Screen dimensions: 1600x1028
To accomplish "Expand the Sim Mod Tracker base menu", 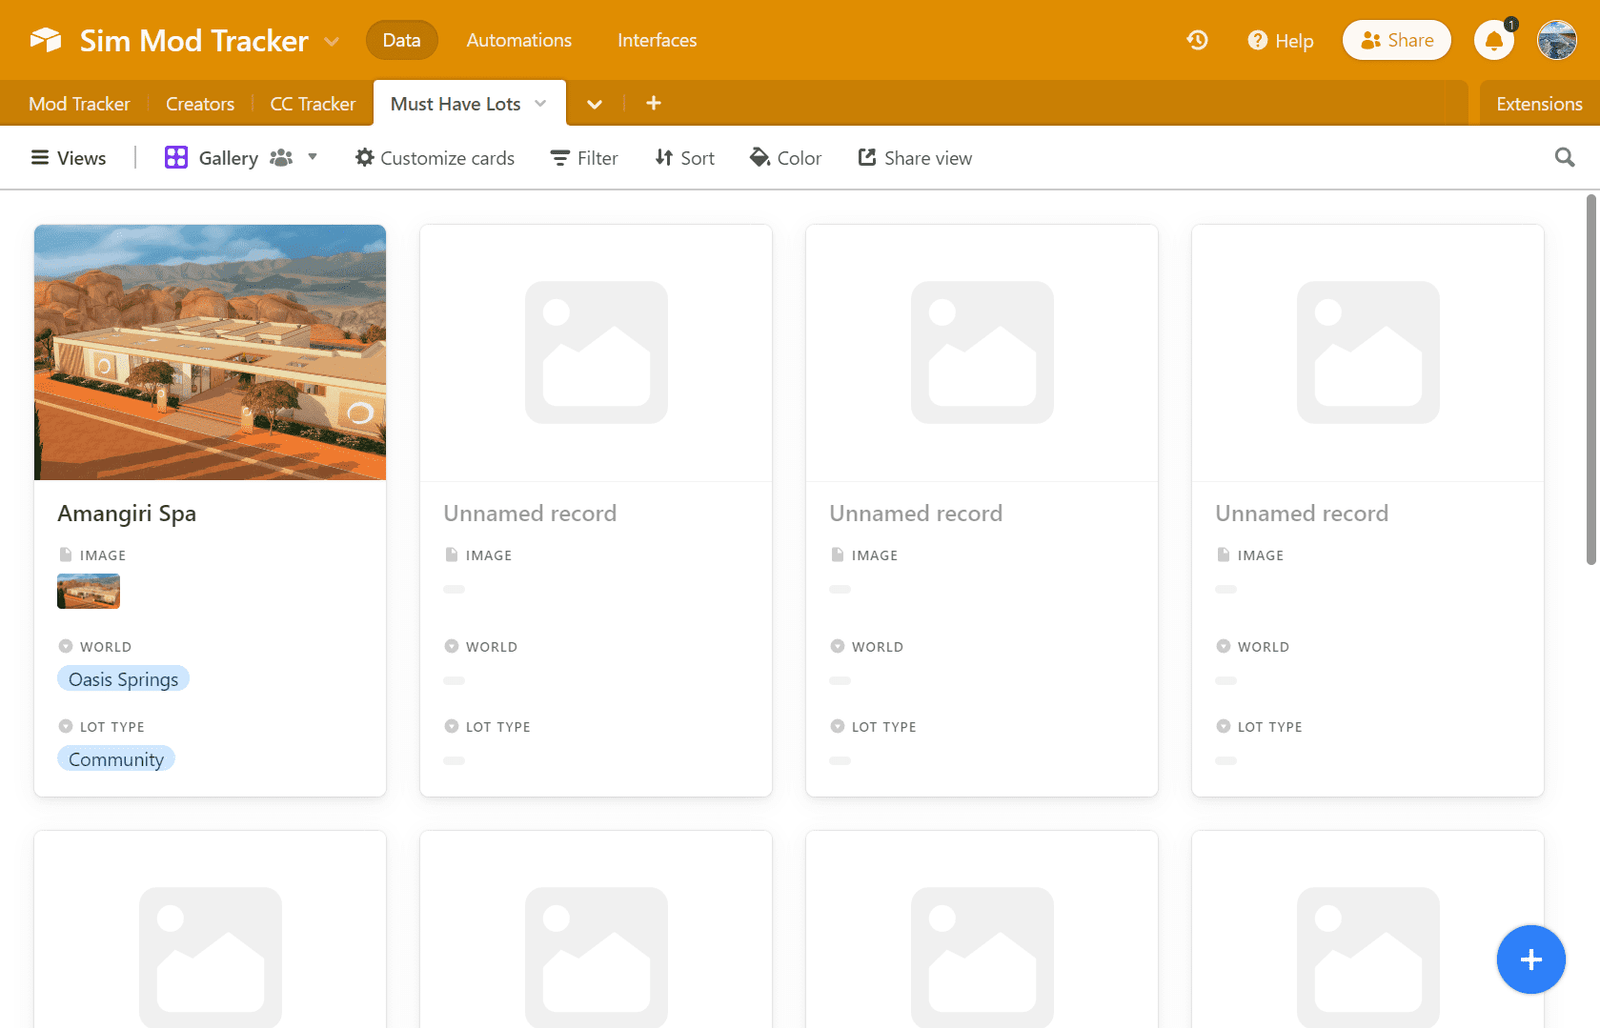I will pos(332,41).
